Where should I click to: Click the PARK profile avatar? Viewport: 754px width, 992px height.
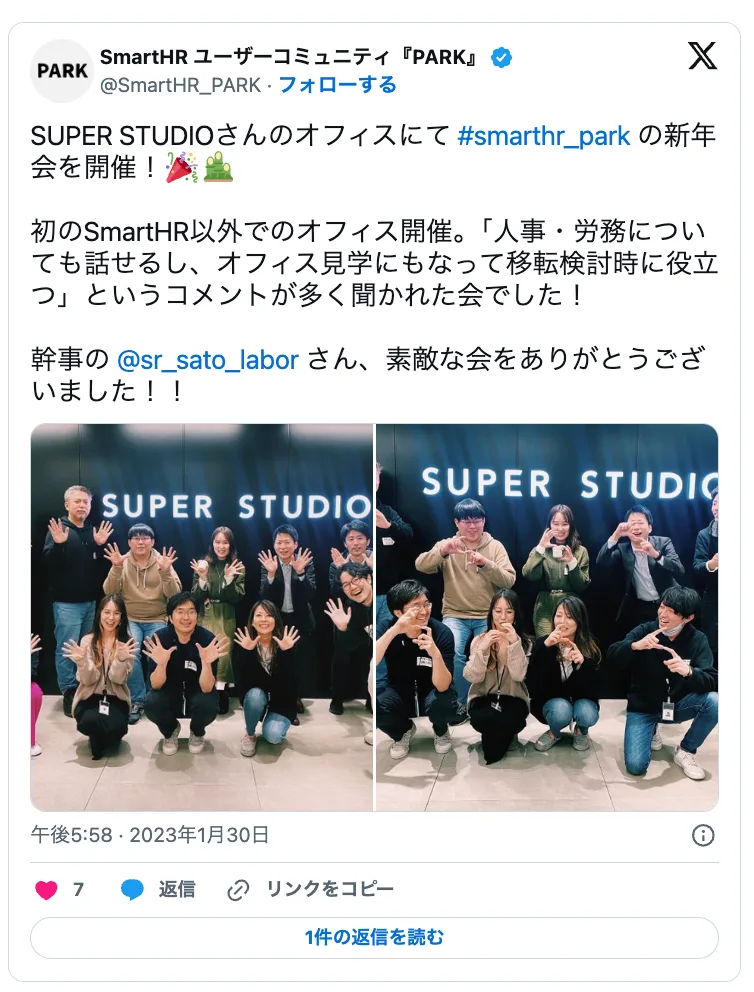click(62, 71)
